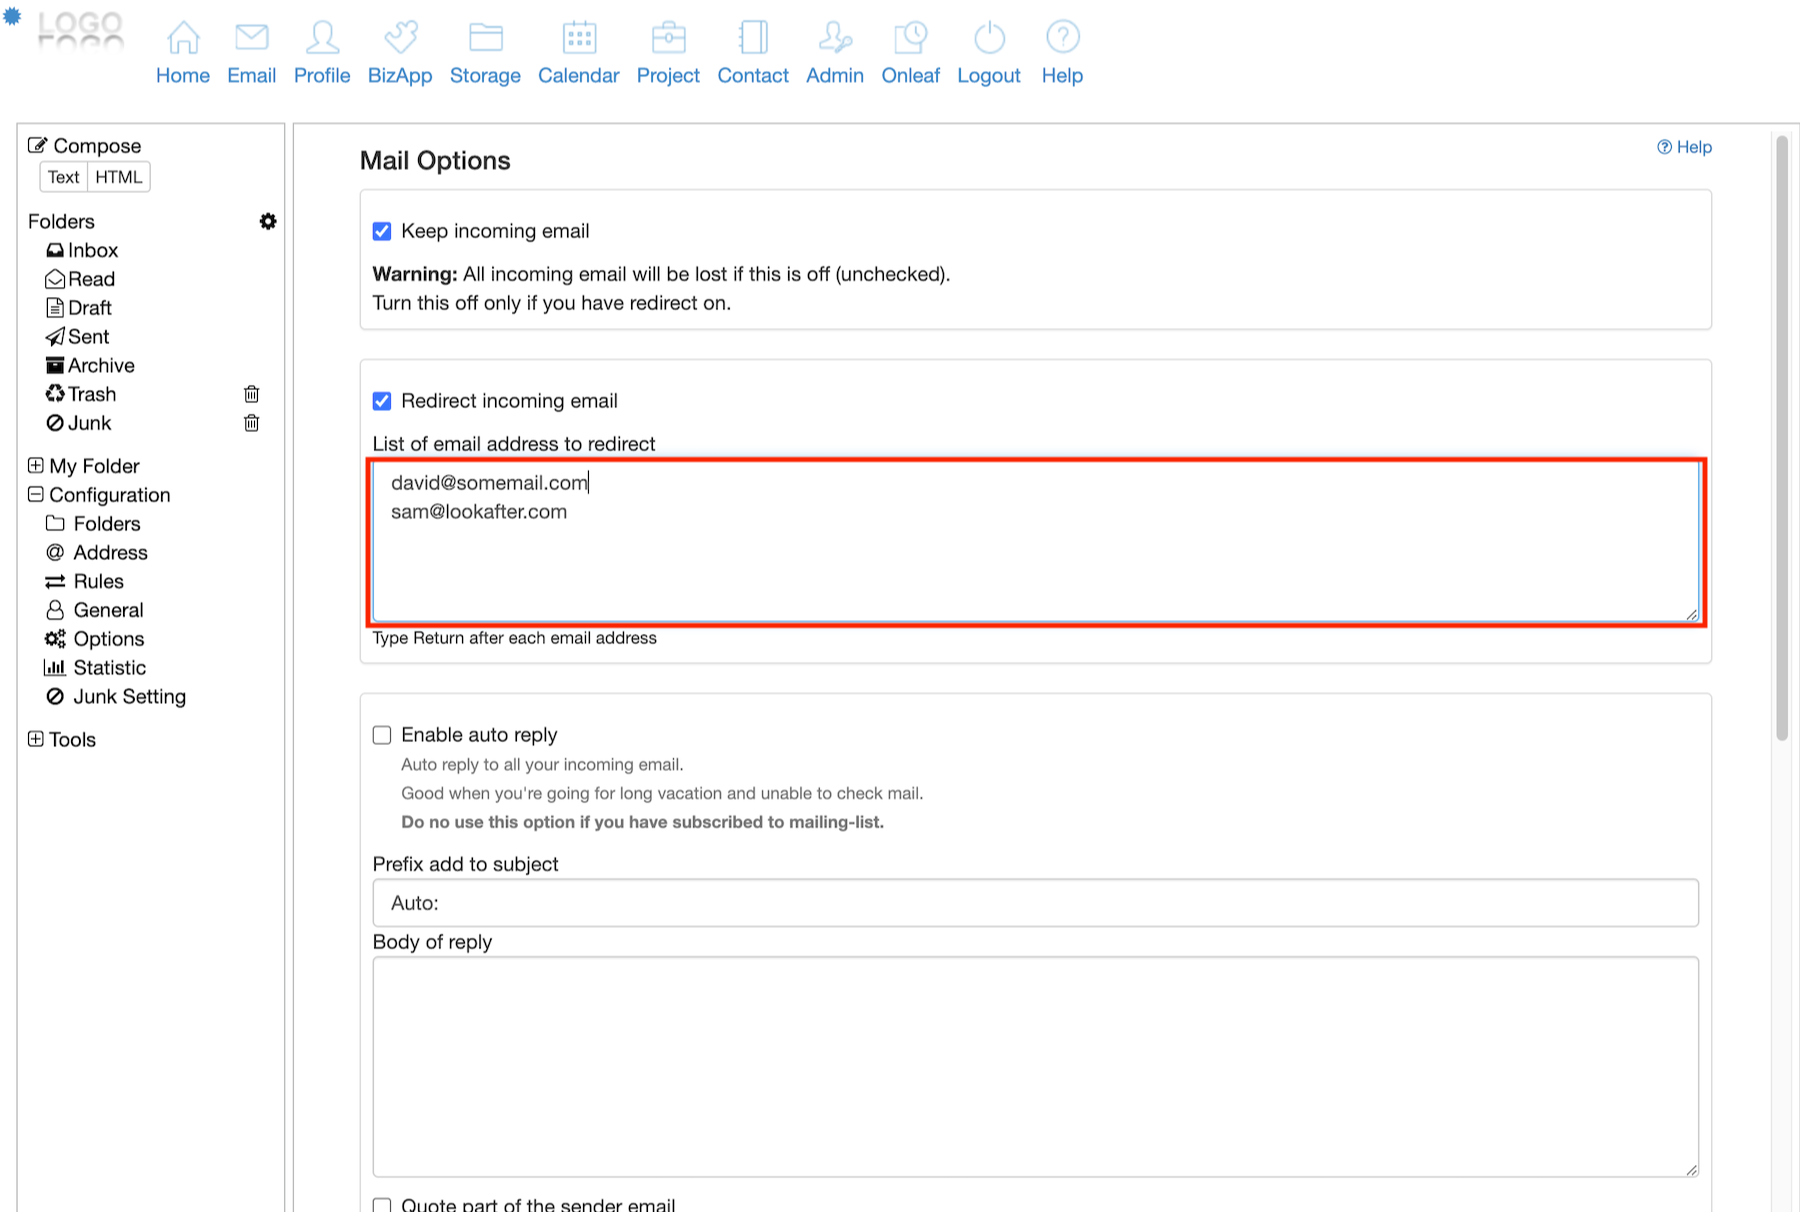Open Junk Setting in Configuration
Viewport: 1800px width, 1212px height.
129,697
